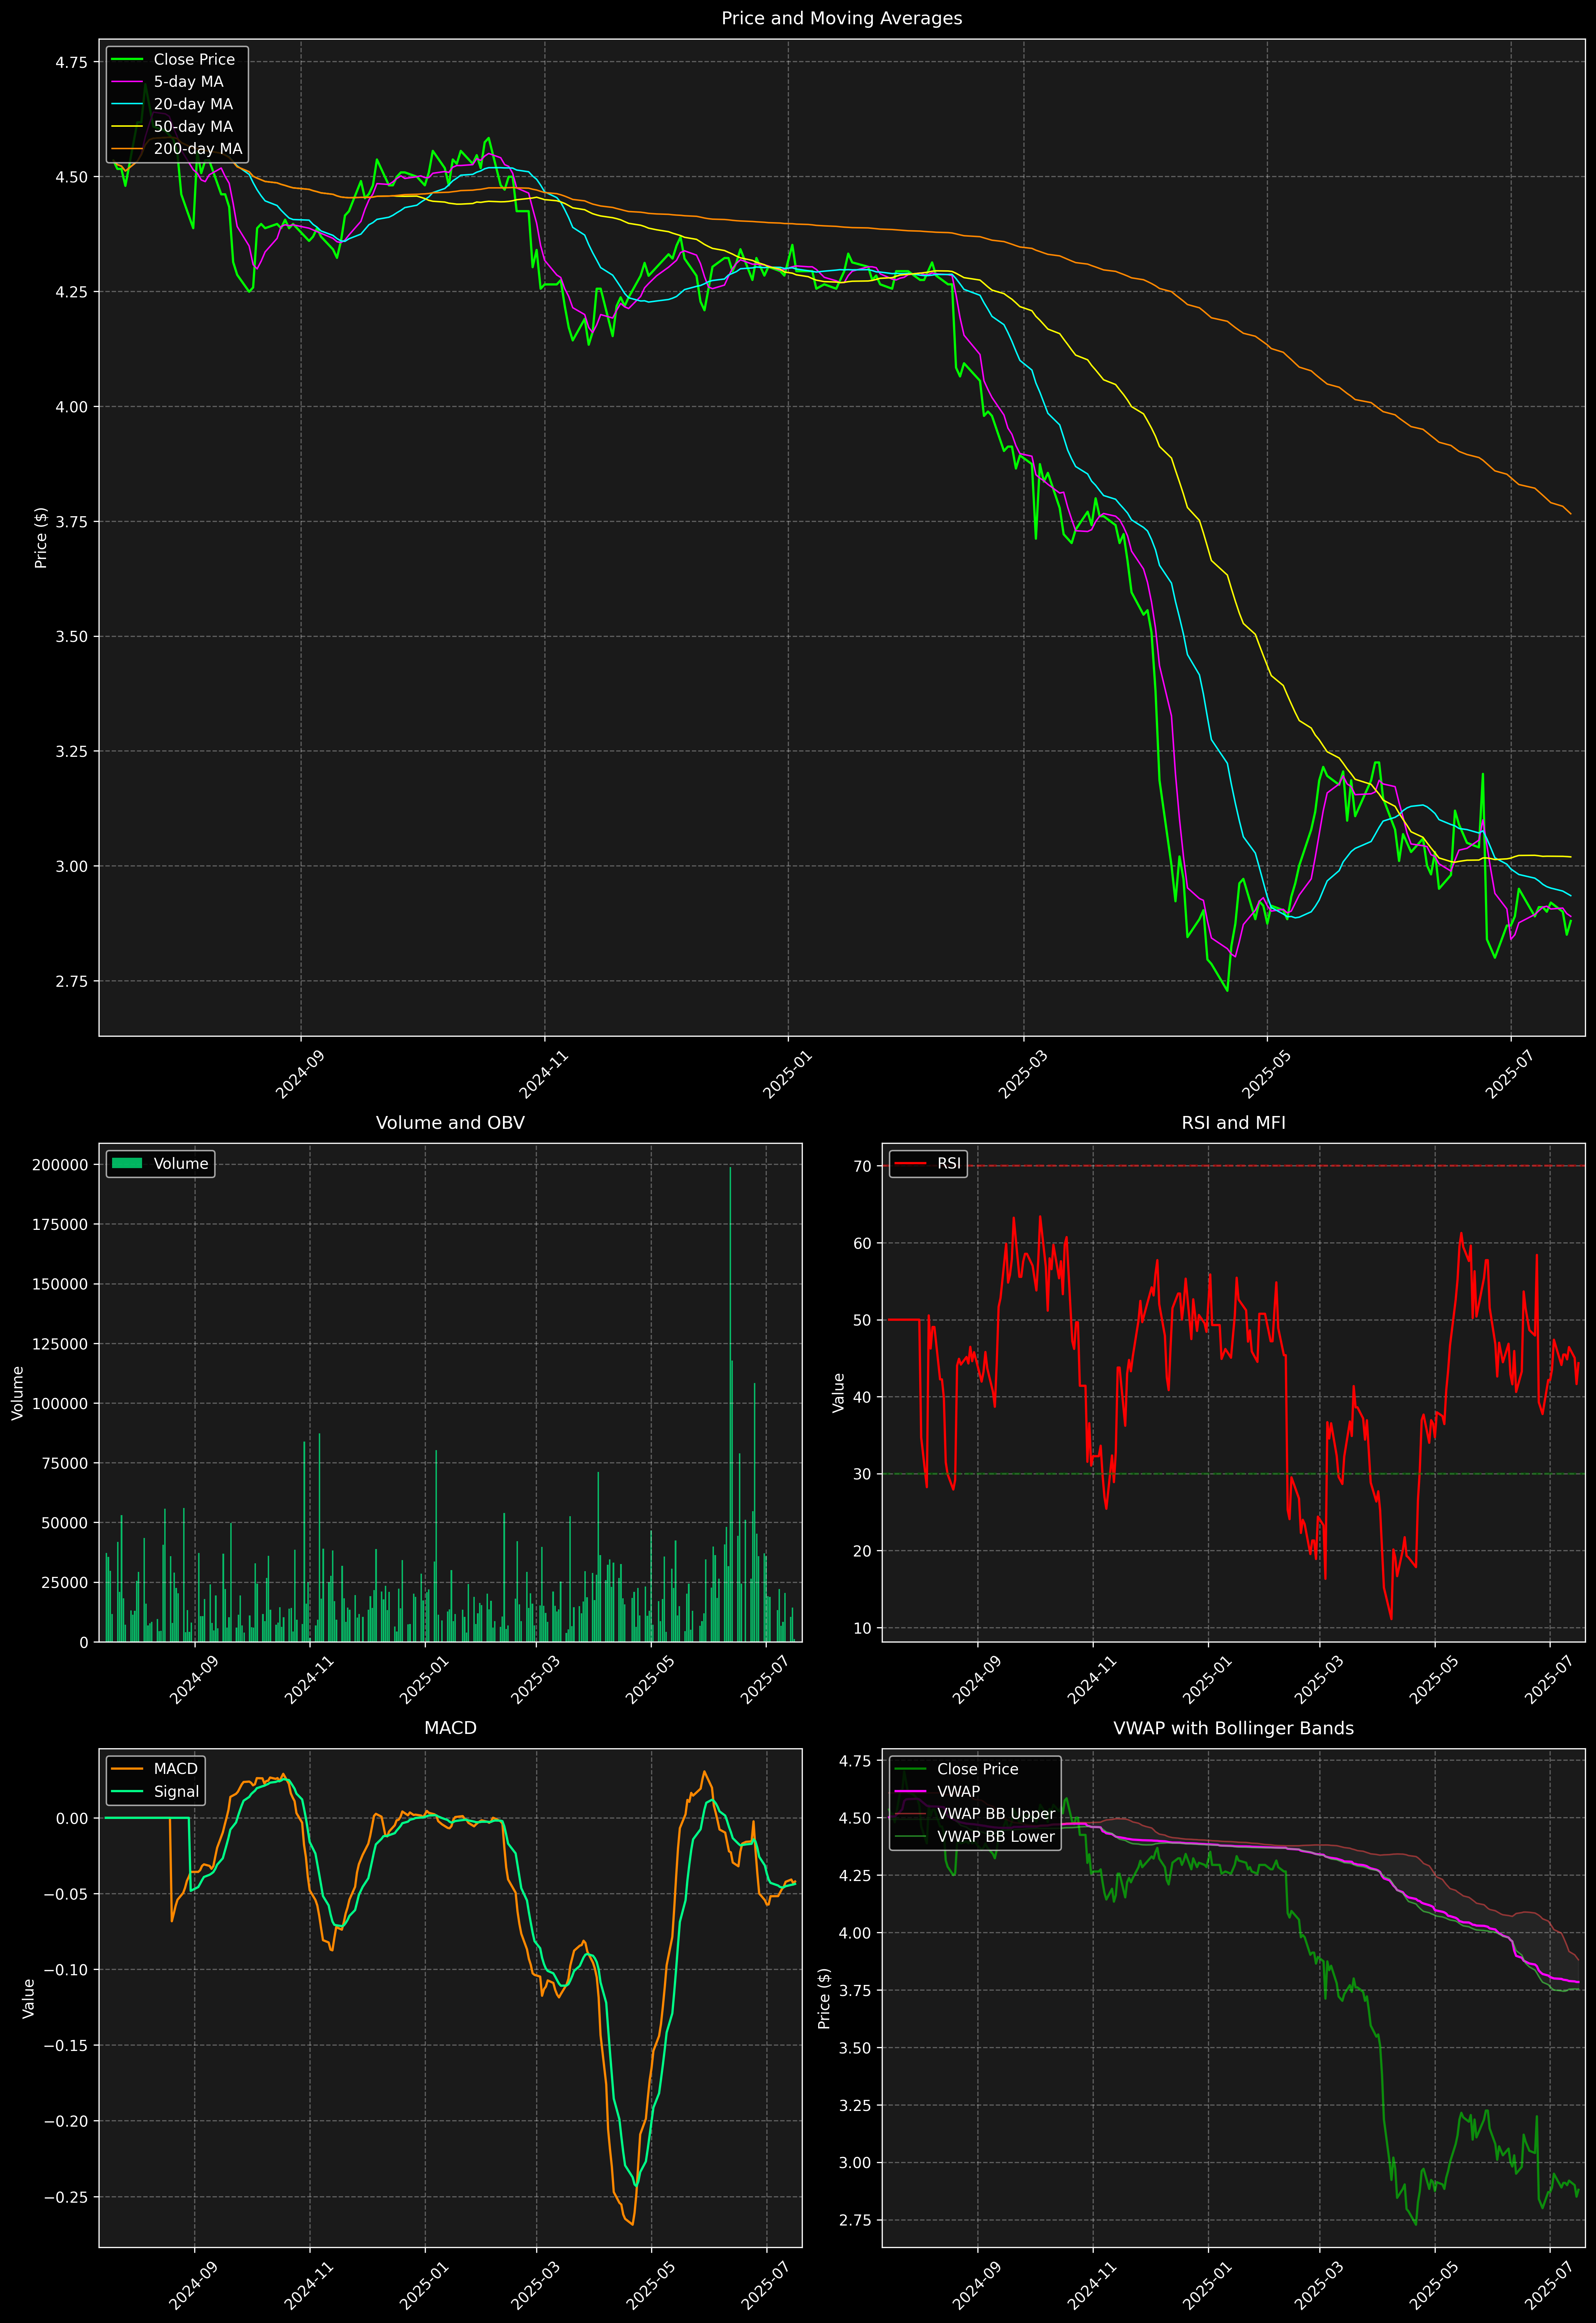Click the vertical "Volume" y-axis label
Viewport: 1596px width, 2323px height.
pyautogui.click(x=18, y=1393)
